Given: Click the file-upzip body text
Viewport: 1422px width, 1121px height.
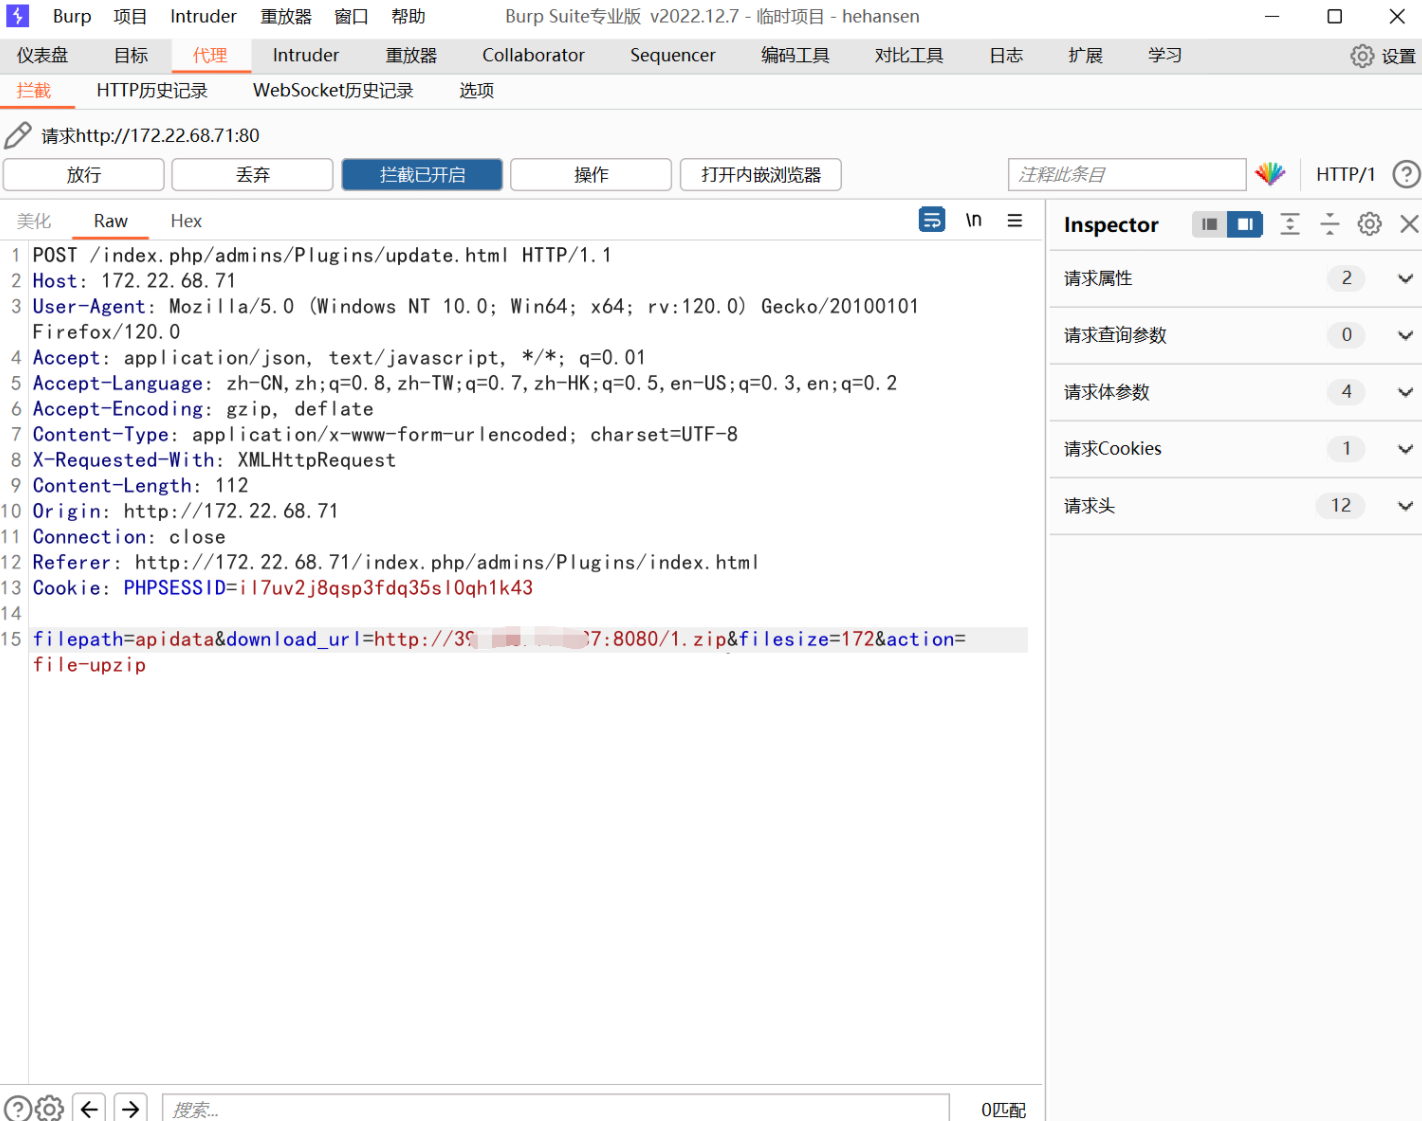Looking at the screenshot, I should (89, 665).
